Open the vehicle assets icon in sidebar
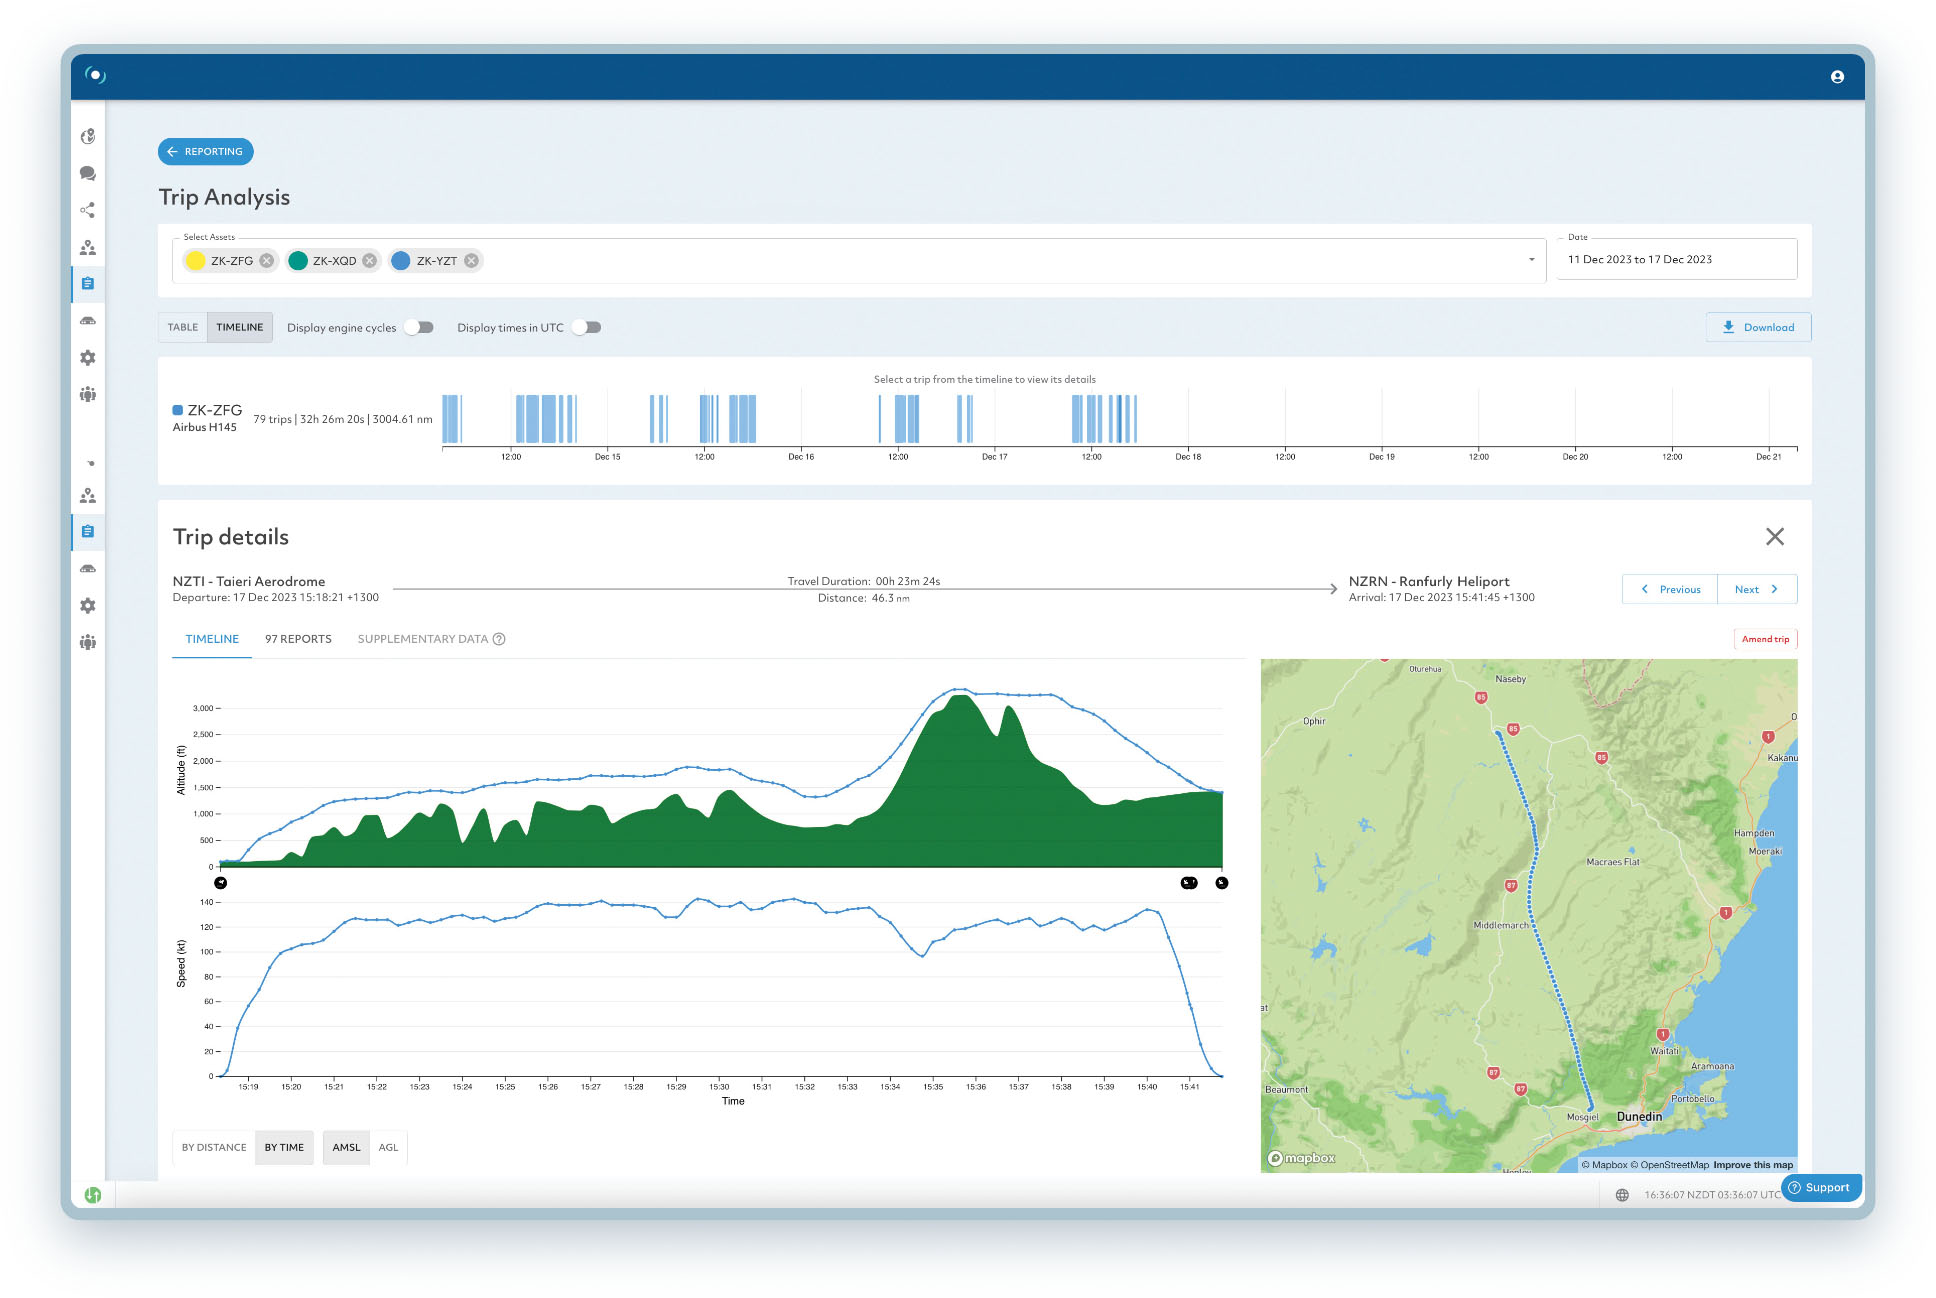Screen dimensions: 1936x1298 click(x=88, y=320)
